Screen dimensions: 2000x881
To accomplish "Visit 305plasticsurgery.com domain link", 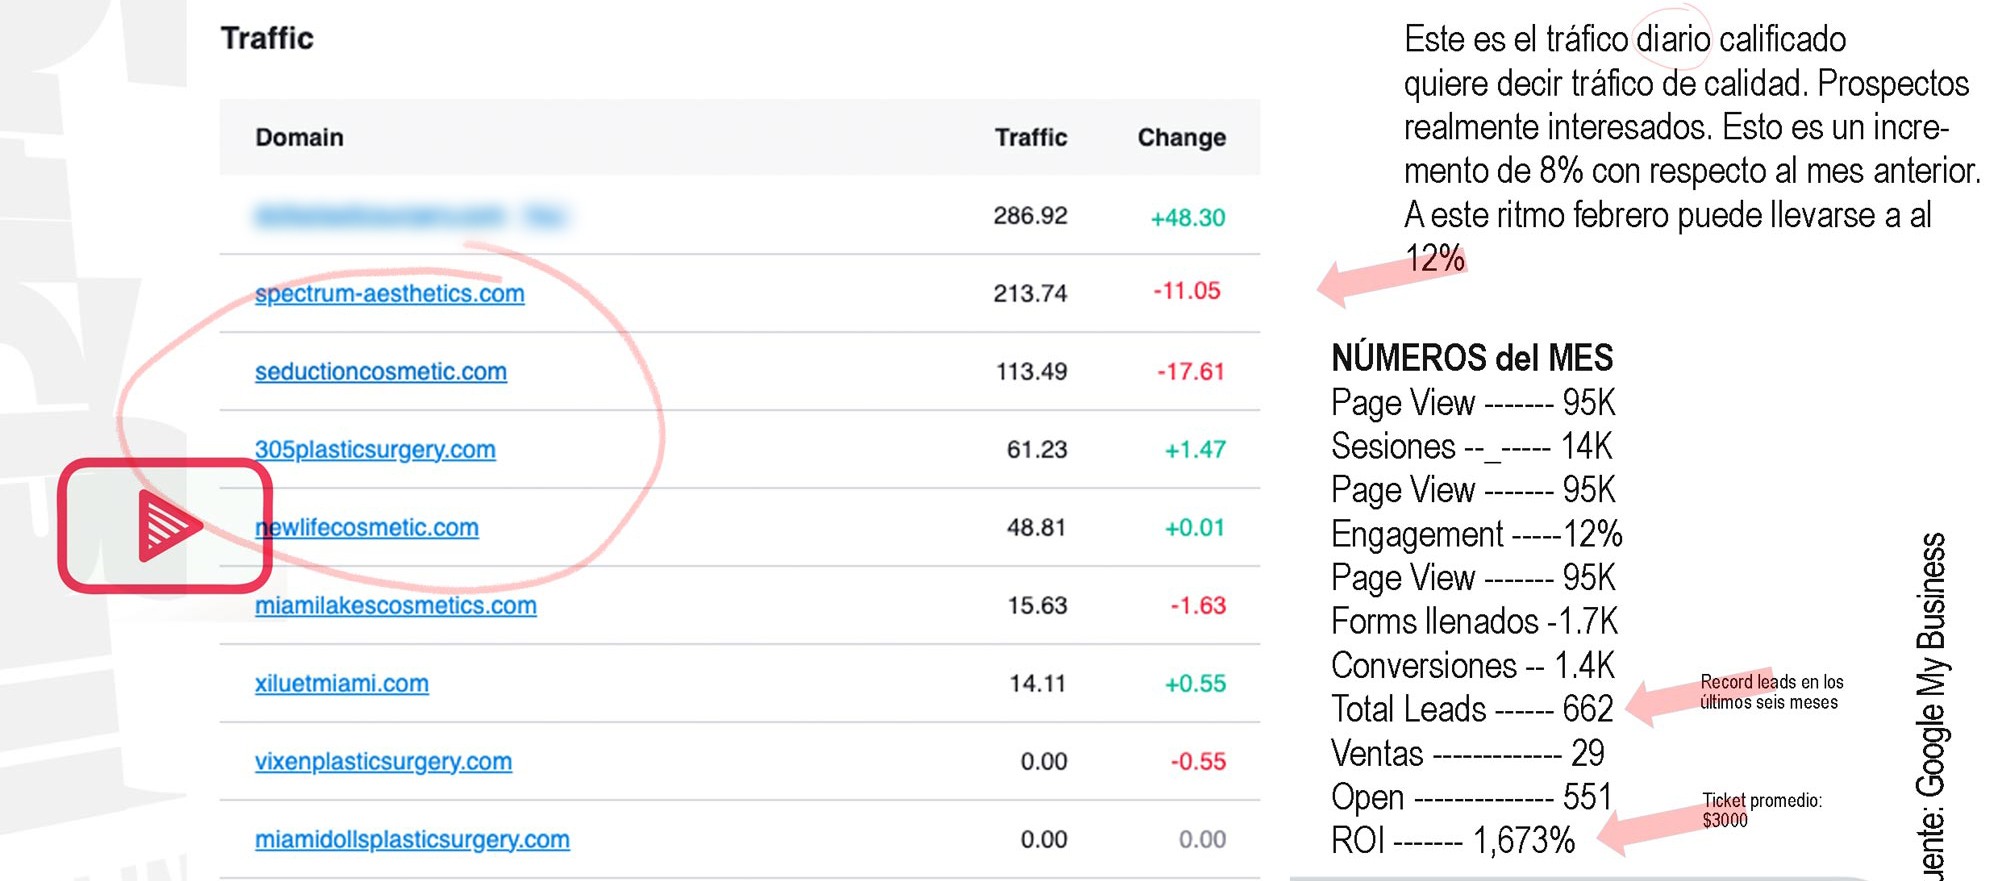I will pyautogui.click(x=375, y=449).
